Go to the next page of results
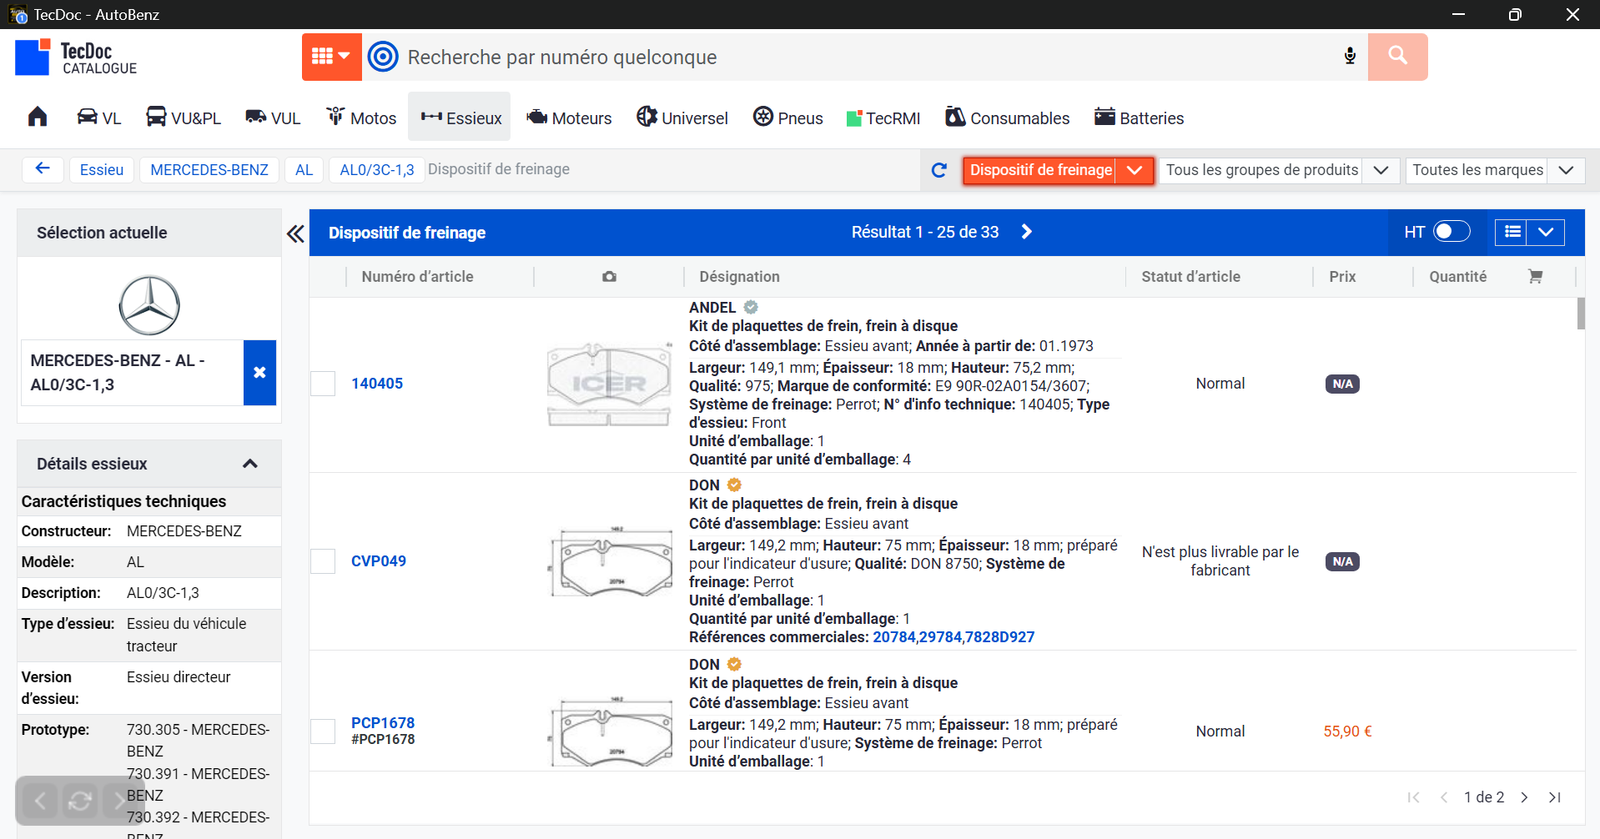The image size is (1600, 839). click(x=1524, y=798)
